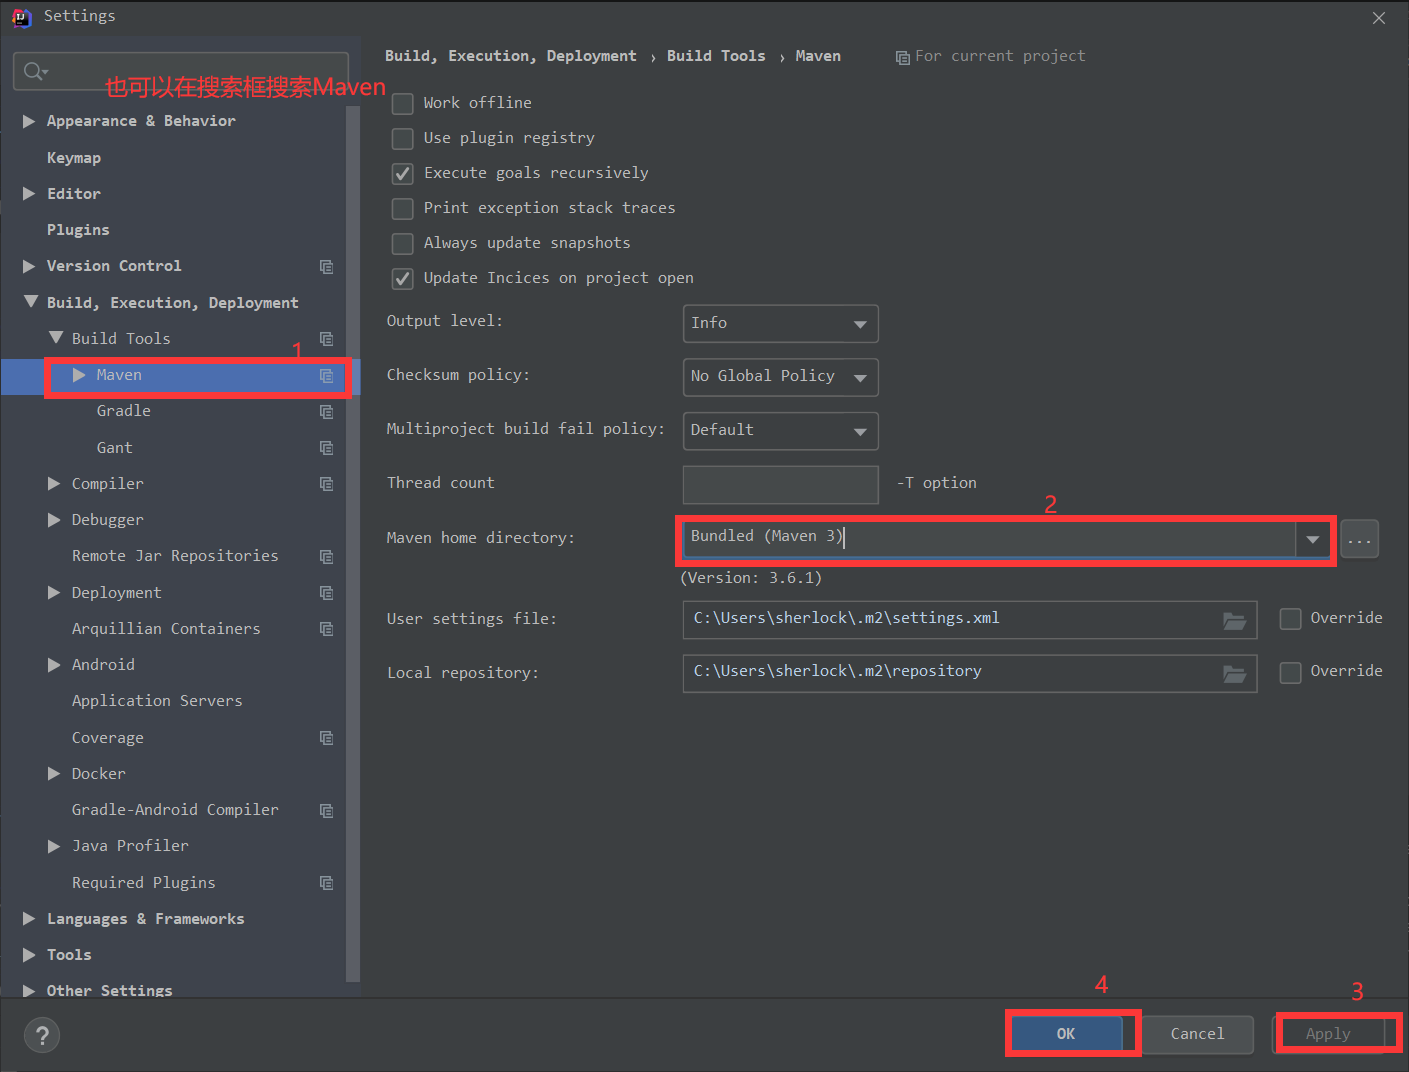Open the Output level dropdown
Image resolution: width=1409 pixels, height=1072 pixels.
point(781,324)
